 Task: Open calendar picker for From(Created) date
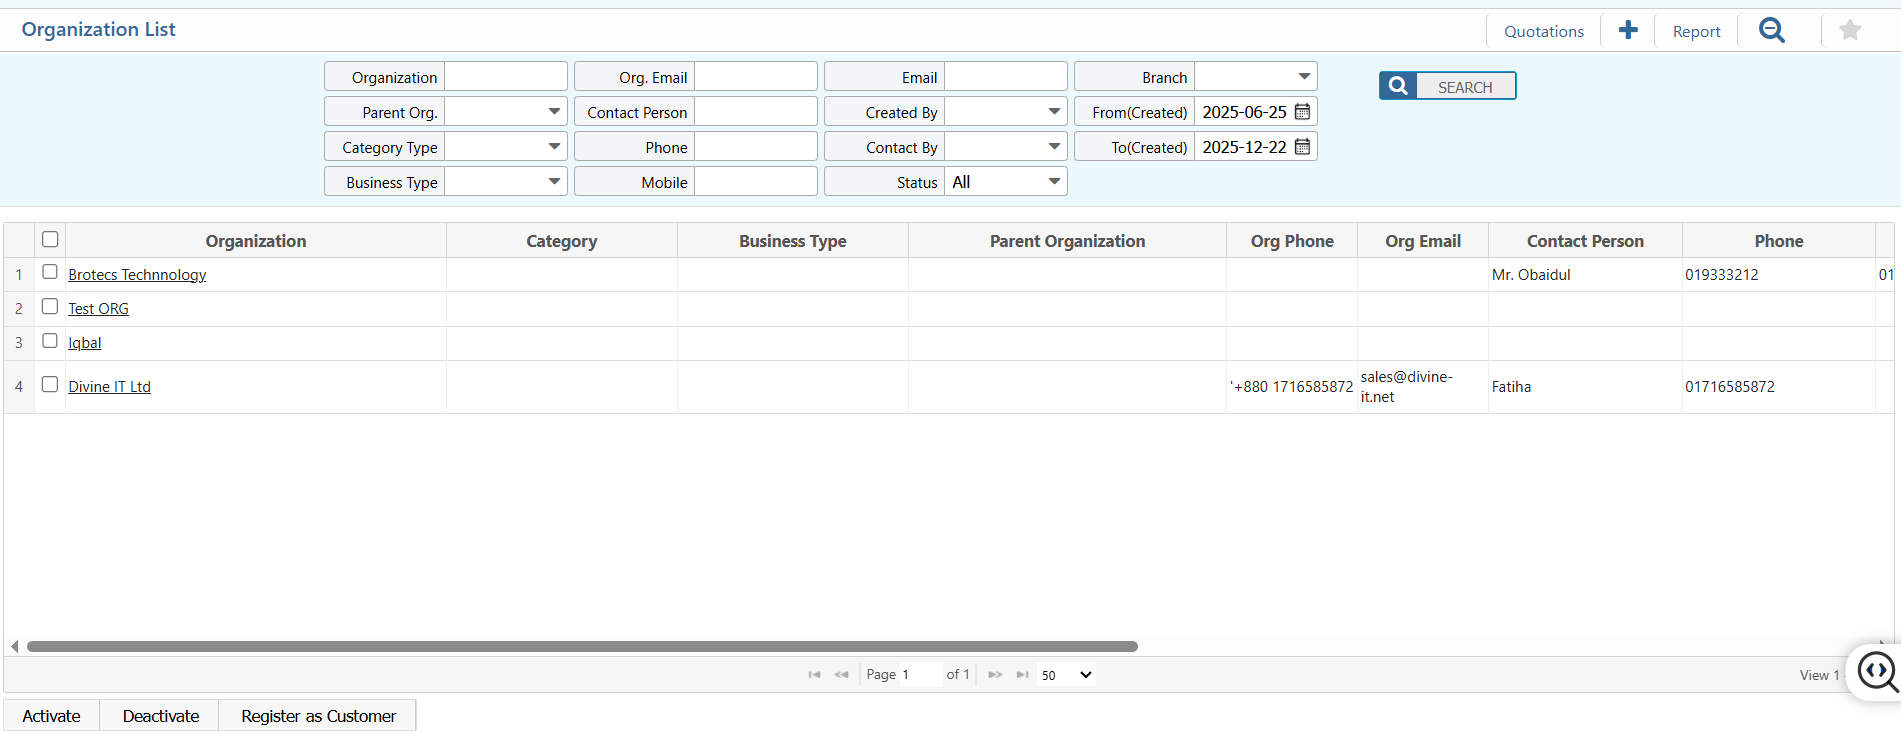pos(1302,112)
